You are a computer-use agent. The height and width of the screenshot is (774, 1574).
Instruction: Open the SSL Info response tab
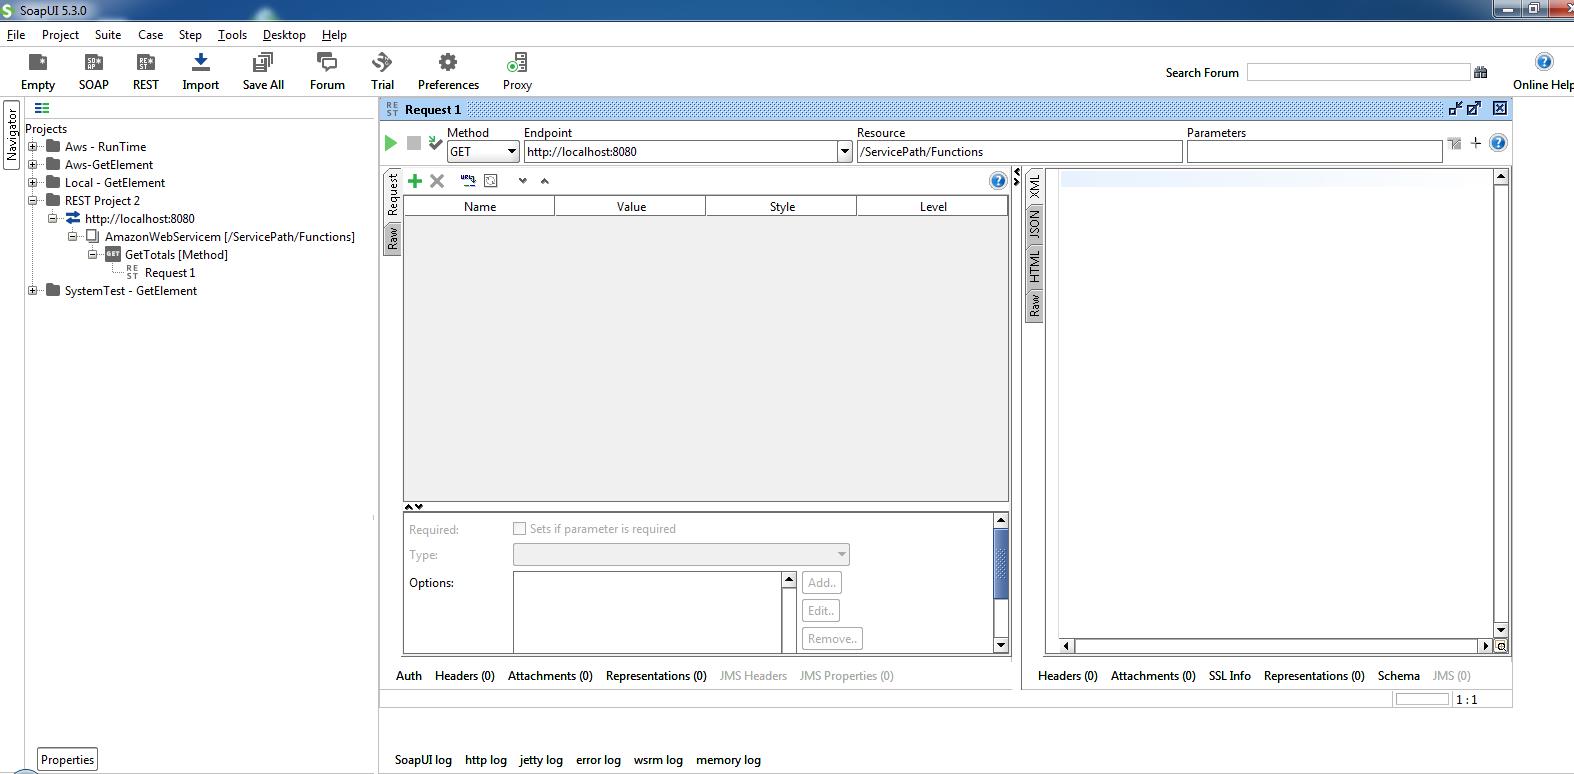(x=1229, y=676)
